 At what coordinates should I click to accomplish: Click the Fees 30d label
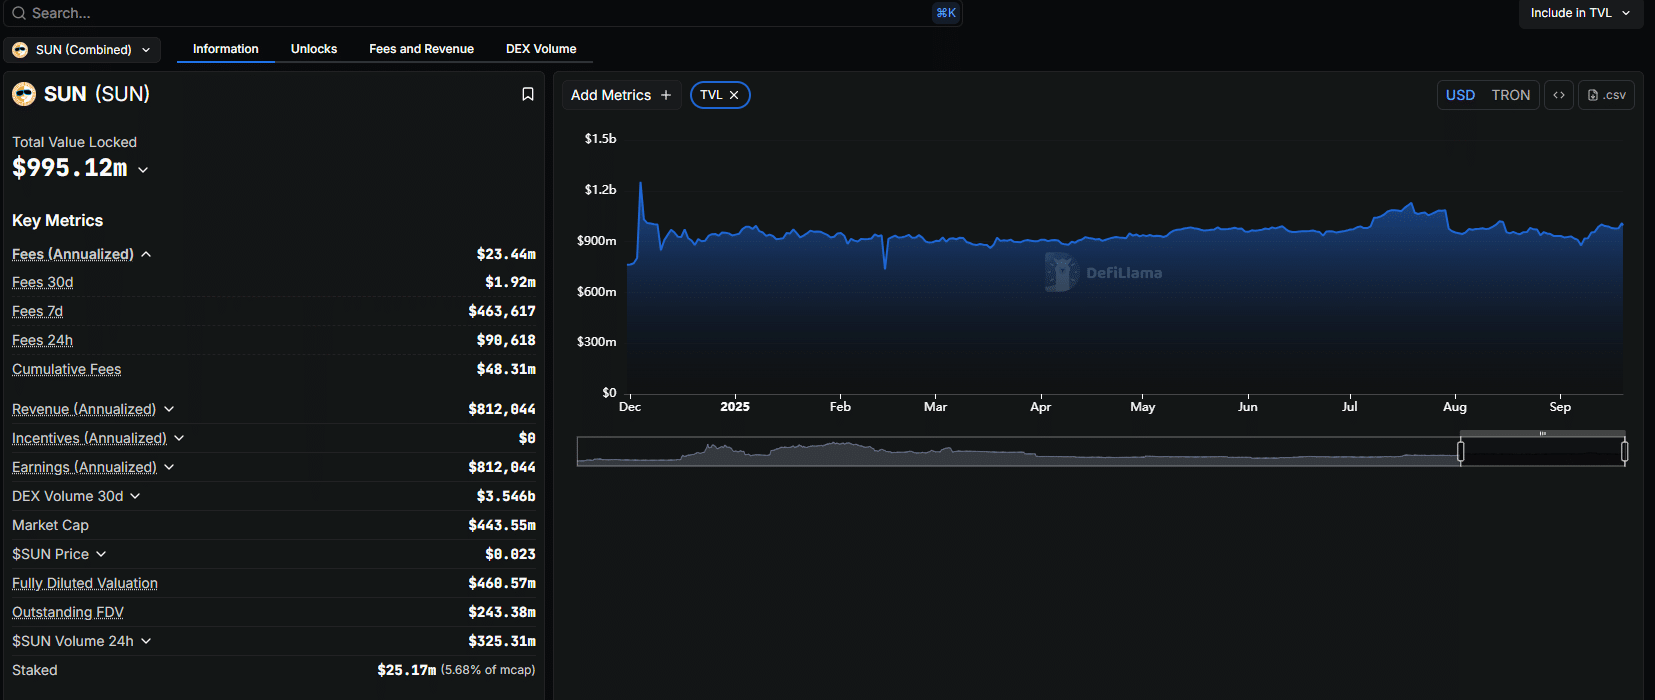click(43, 283)
